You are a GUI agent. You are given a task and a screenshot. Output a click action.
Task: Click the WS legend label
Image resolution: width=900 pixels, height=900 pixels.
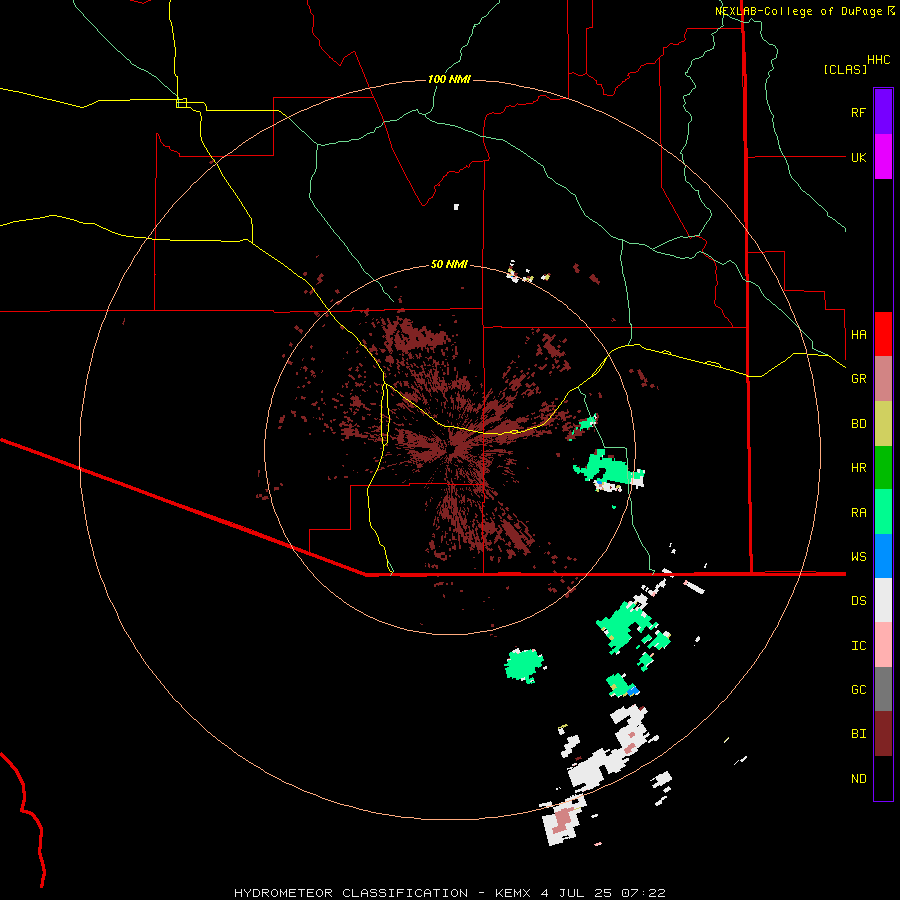click(858, 557)
